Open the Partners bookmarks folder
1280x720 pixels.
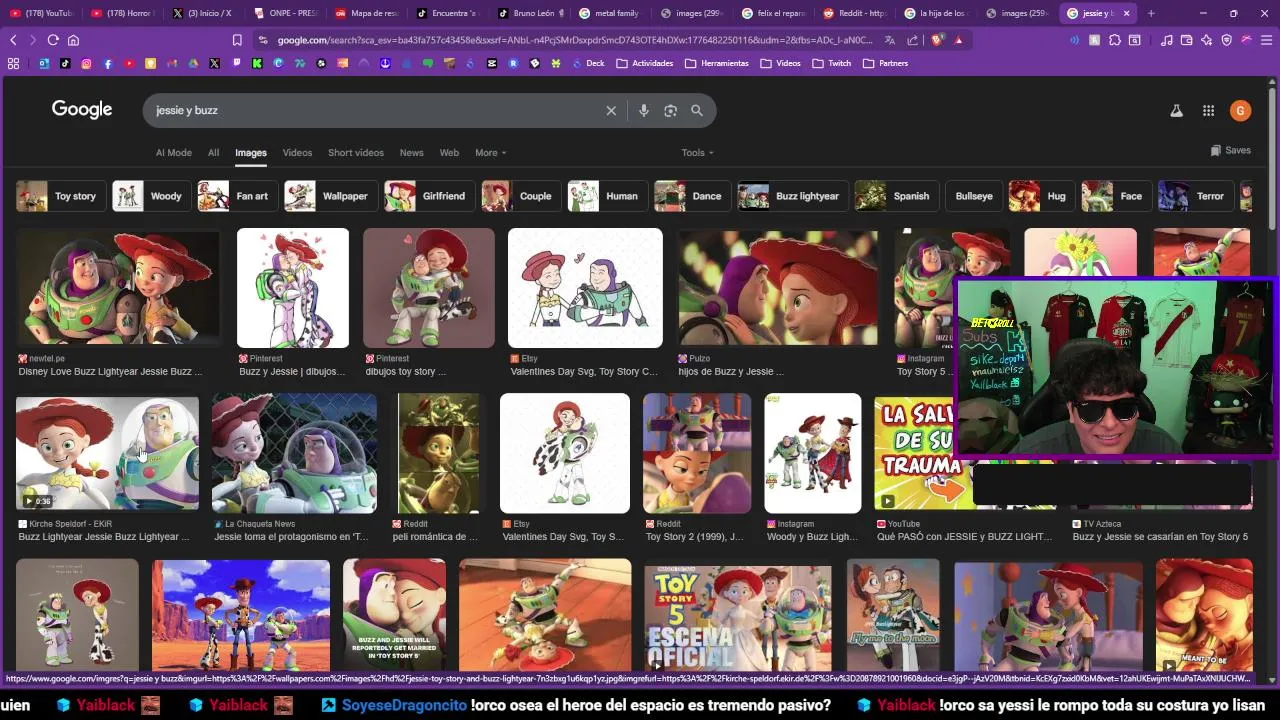click(886, 63)
